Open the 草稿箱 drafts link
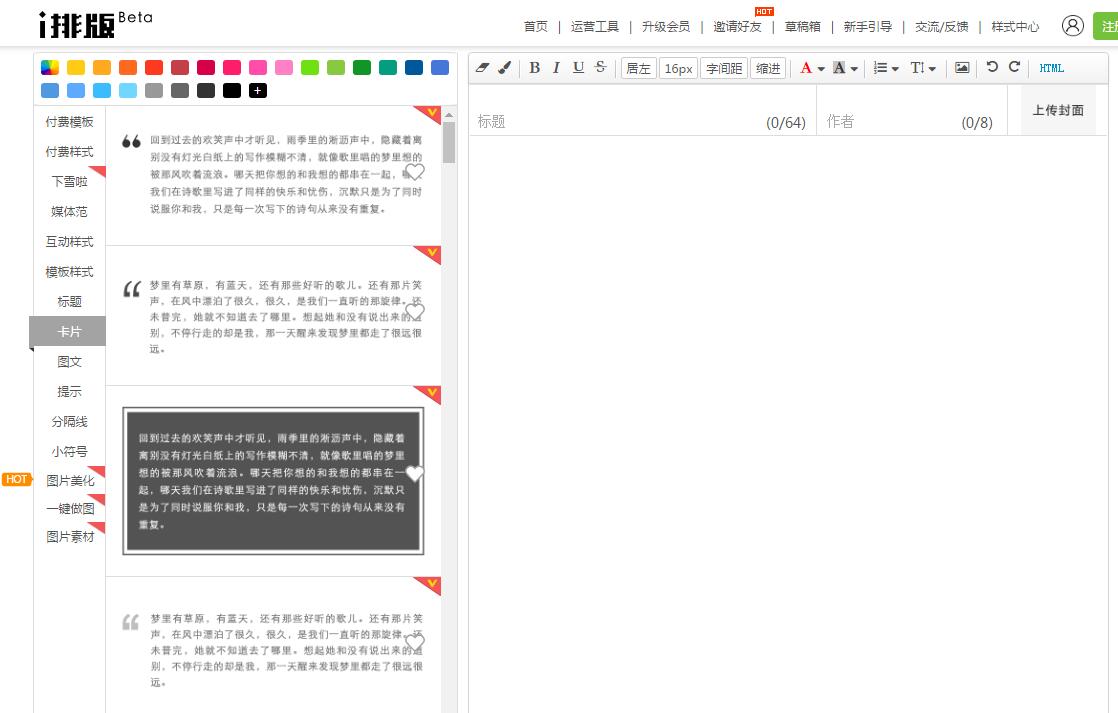1118x713 pixels. click(803, 26)
